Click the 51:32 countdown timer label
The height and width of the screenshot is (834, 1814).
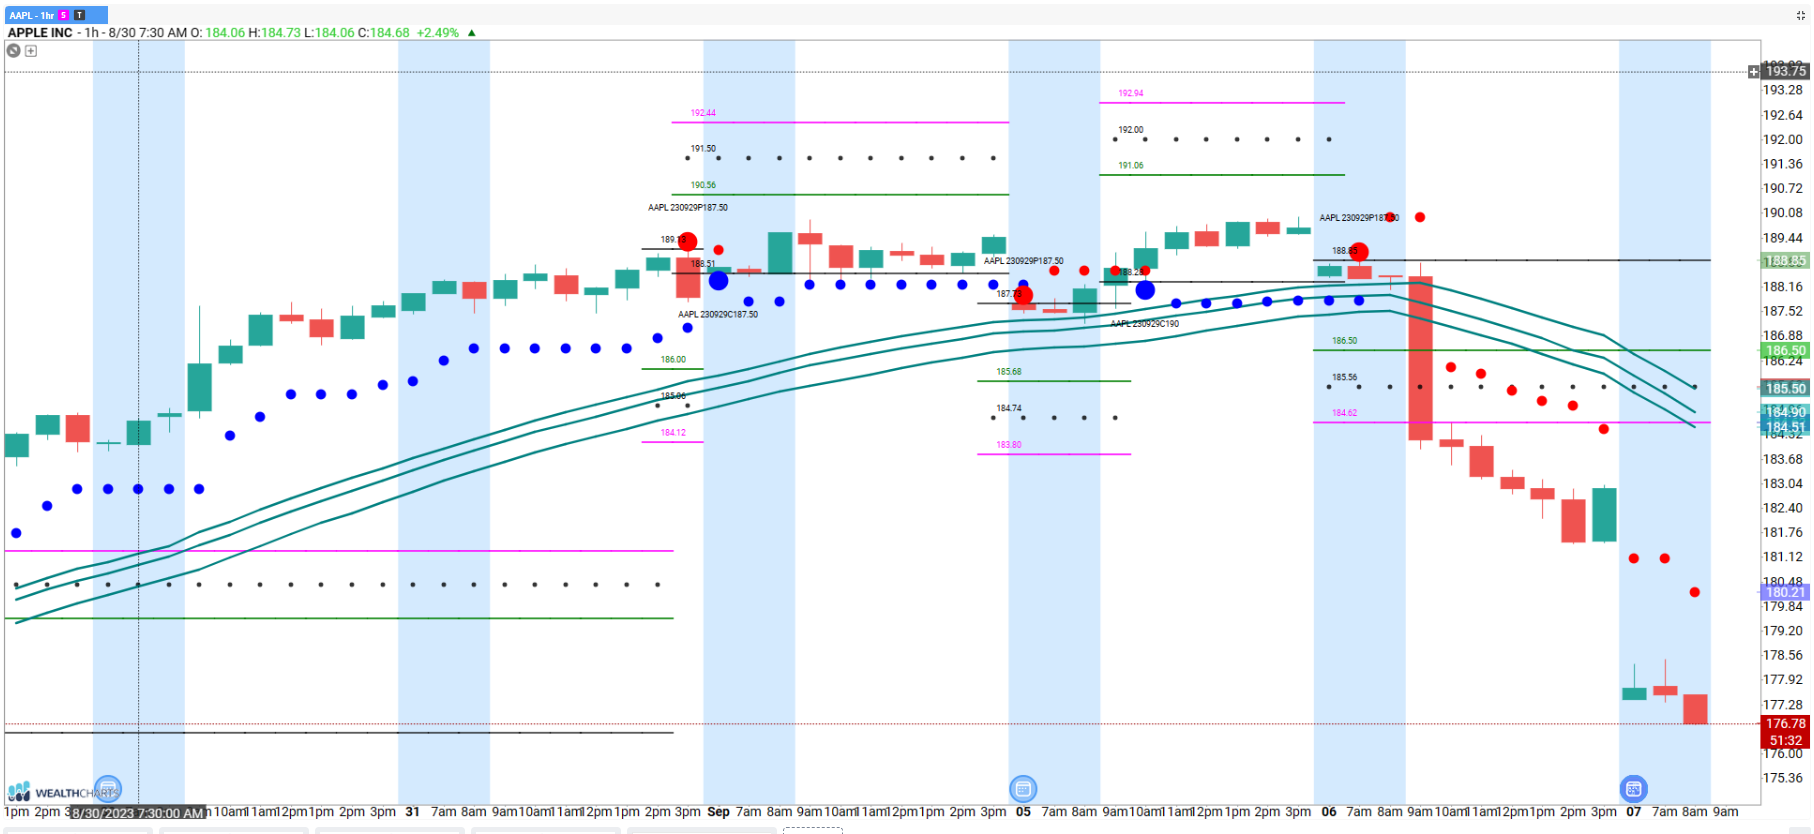tap(1785, 740)
